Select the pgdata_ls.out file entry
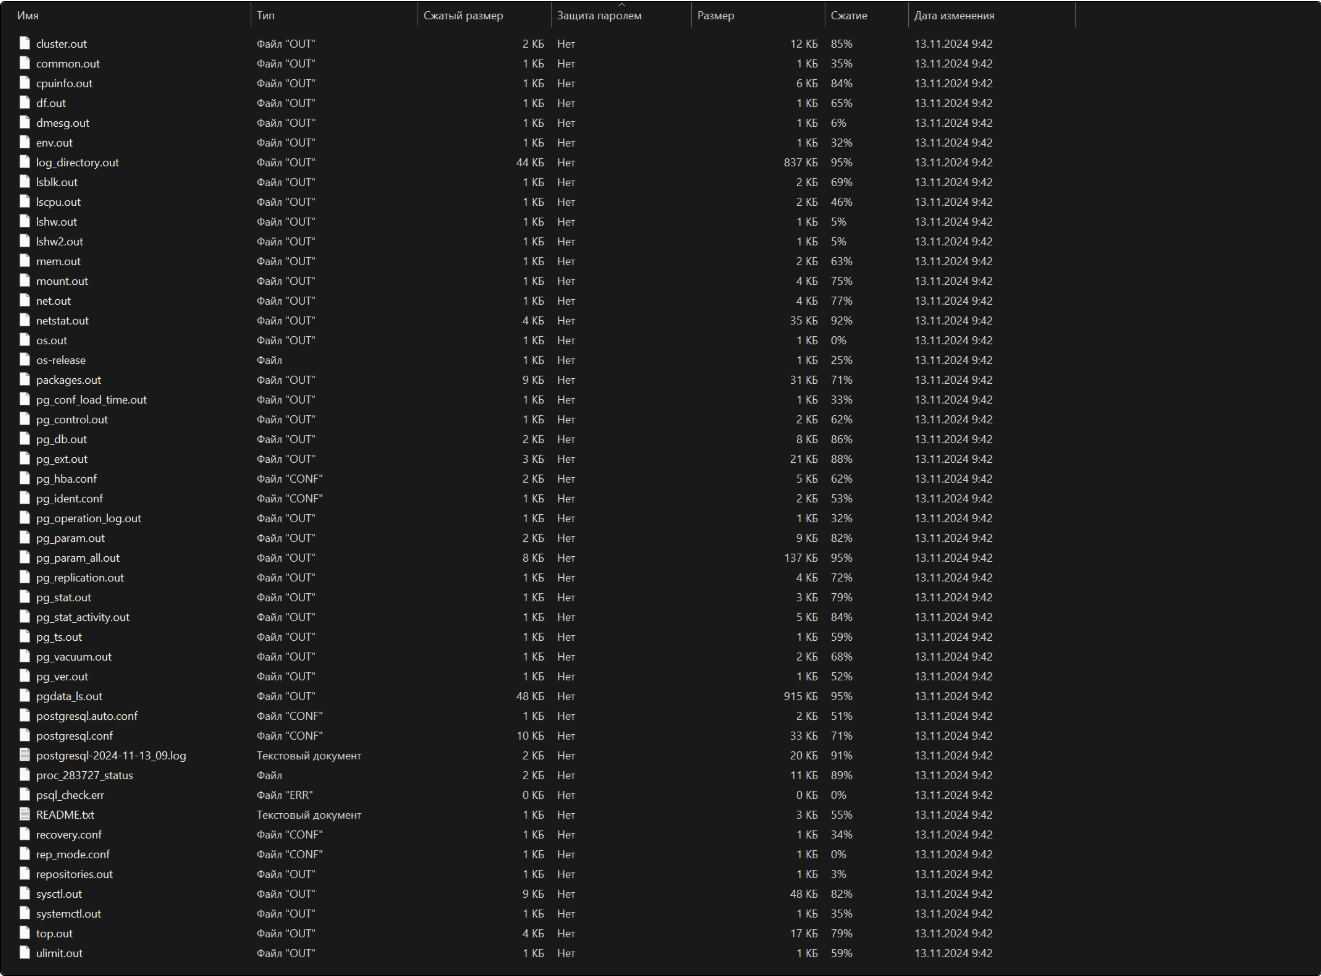This screenshot has width=1321, height=976. tap(69, 696)
